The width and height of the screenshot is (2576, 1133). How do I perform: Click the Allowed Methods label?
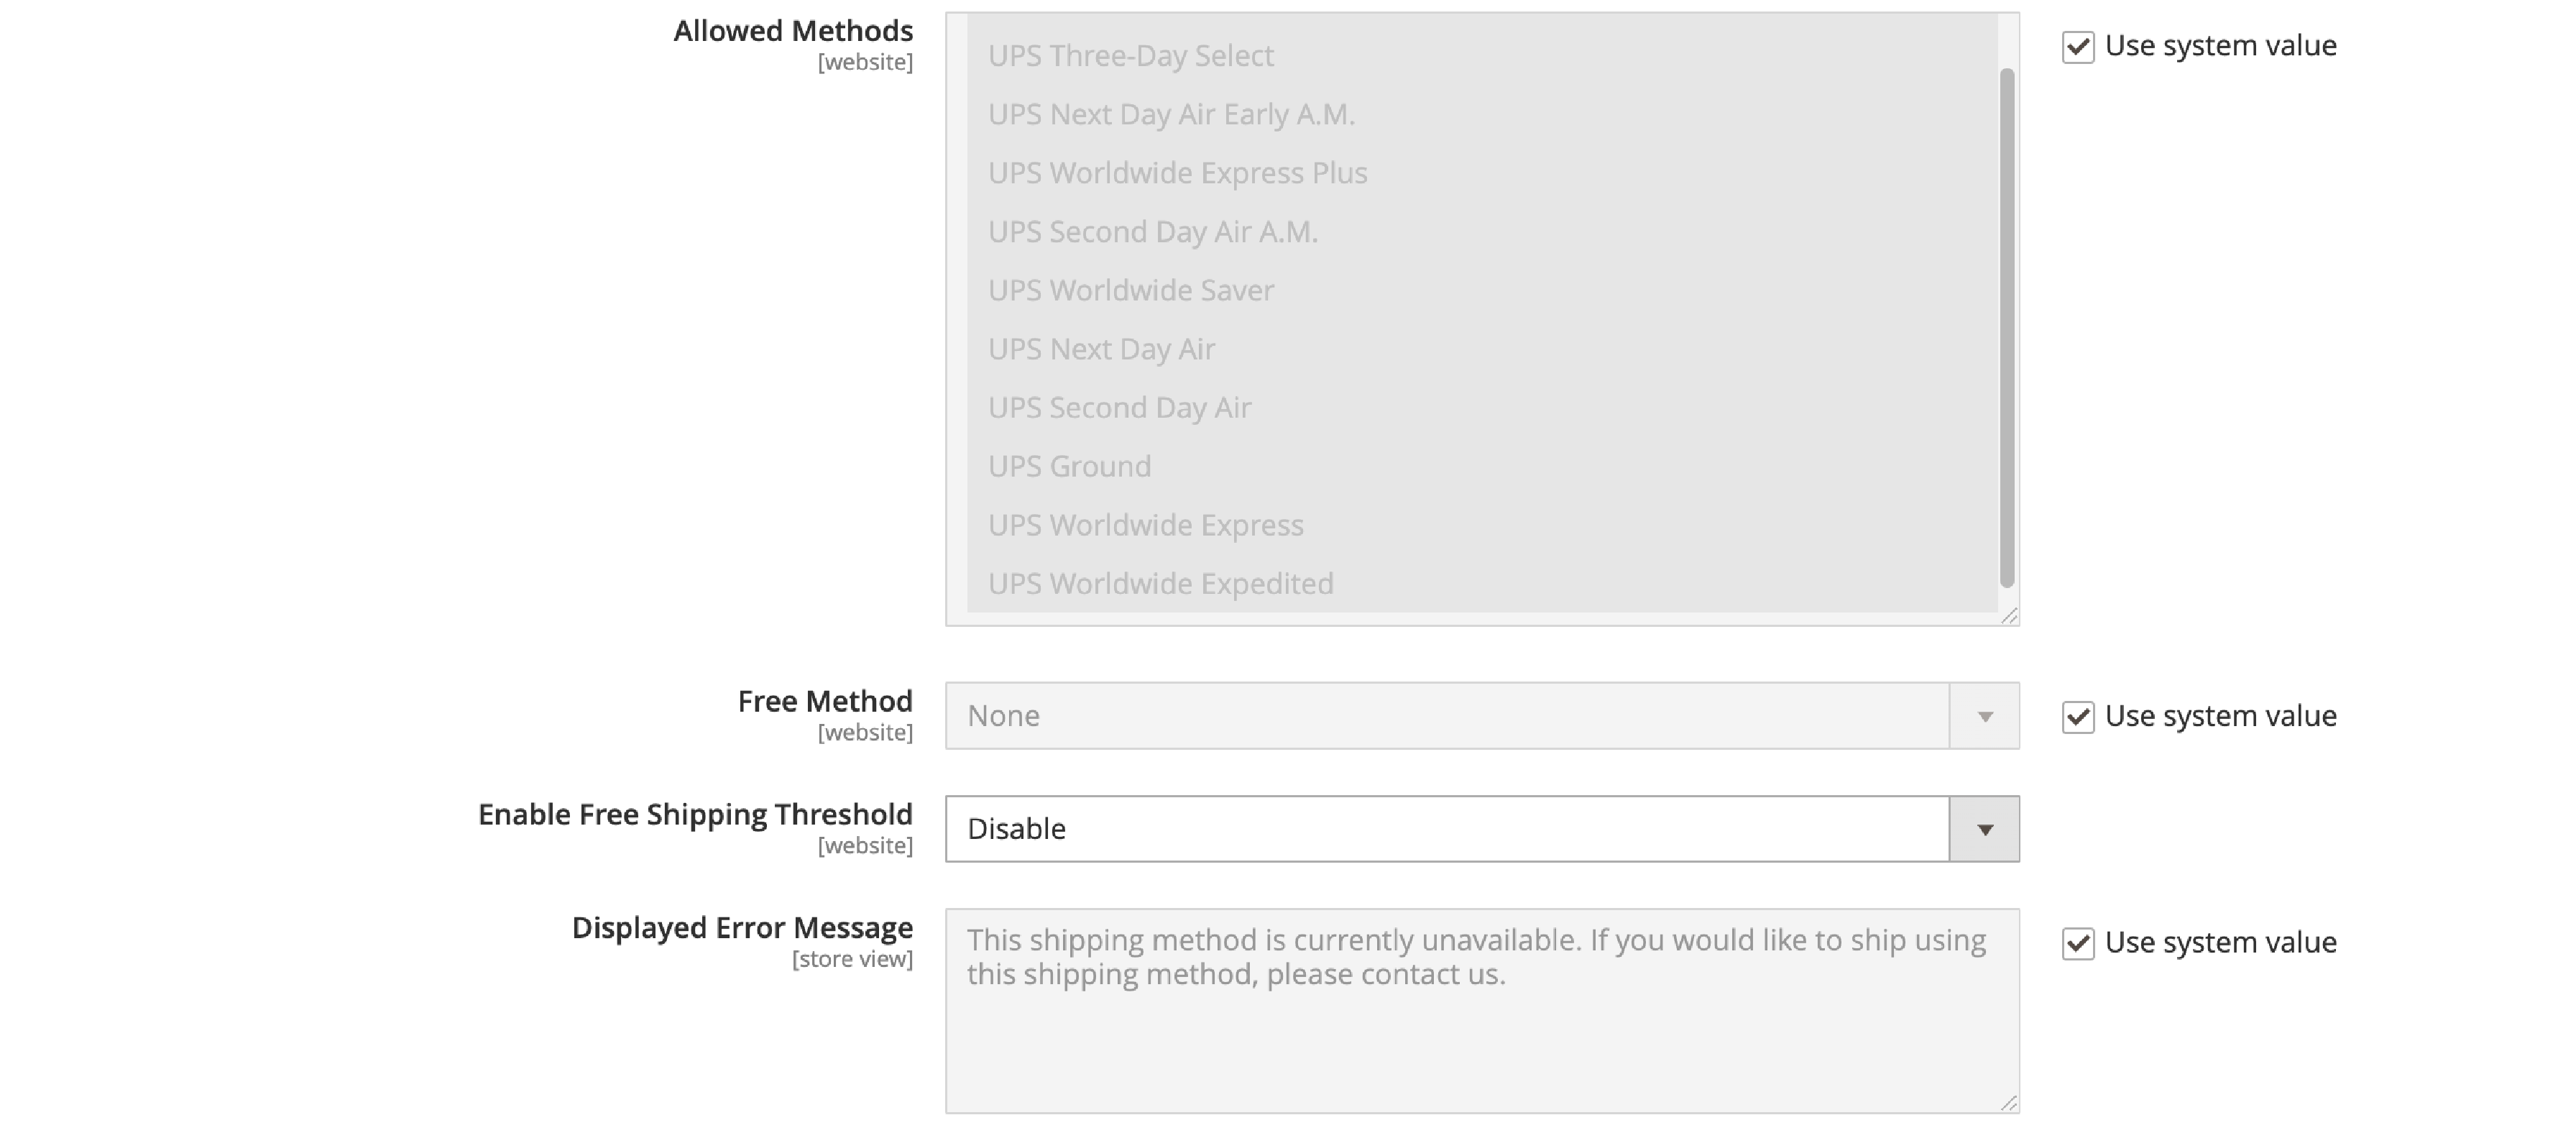click(x=793, y=31)
